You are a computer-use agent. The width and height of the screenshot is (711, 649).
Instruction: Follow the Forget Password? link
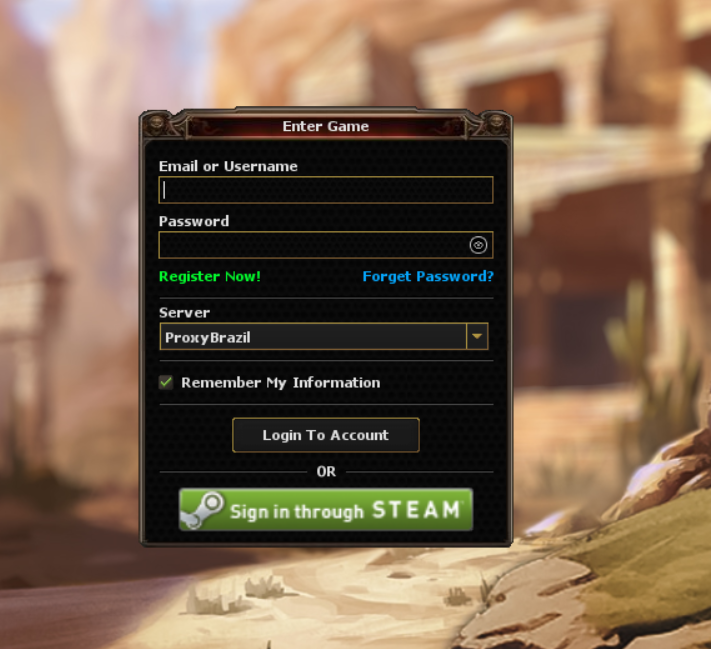pos(428,276)
